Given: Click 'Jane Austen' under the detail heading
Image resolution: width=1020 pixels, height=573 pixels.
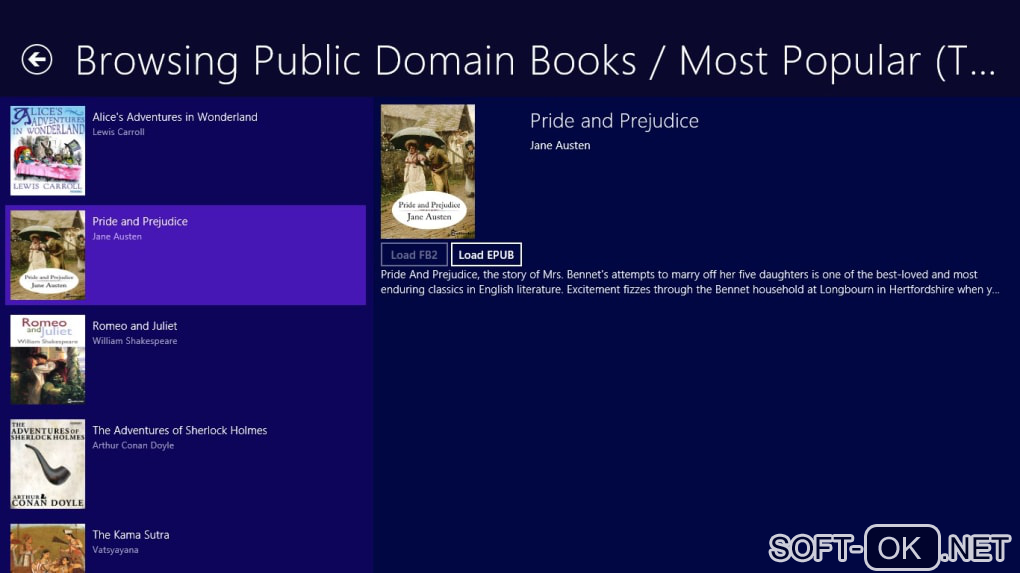Looking at the screenshot, I should 560,146.
